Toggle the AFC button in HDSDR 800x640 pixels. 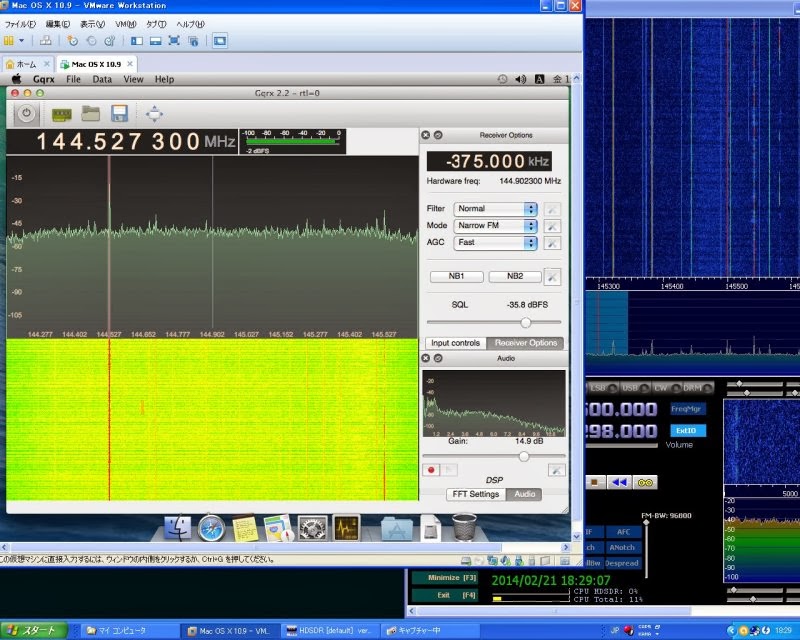[623, 532]
